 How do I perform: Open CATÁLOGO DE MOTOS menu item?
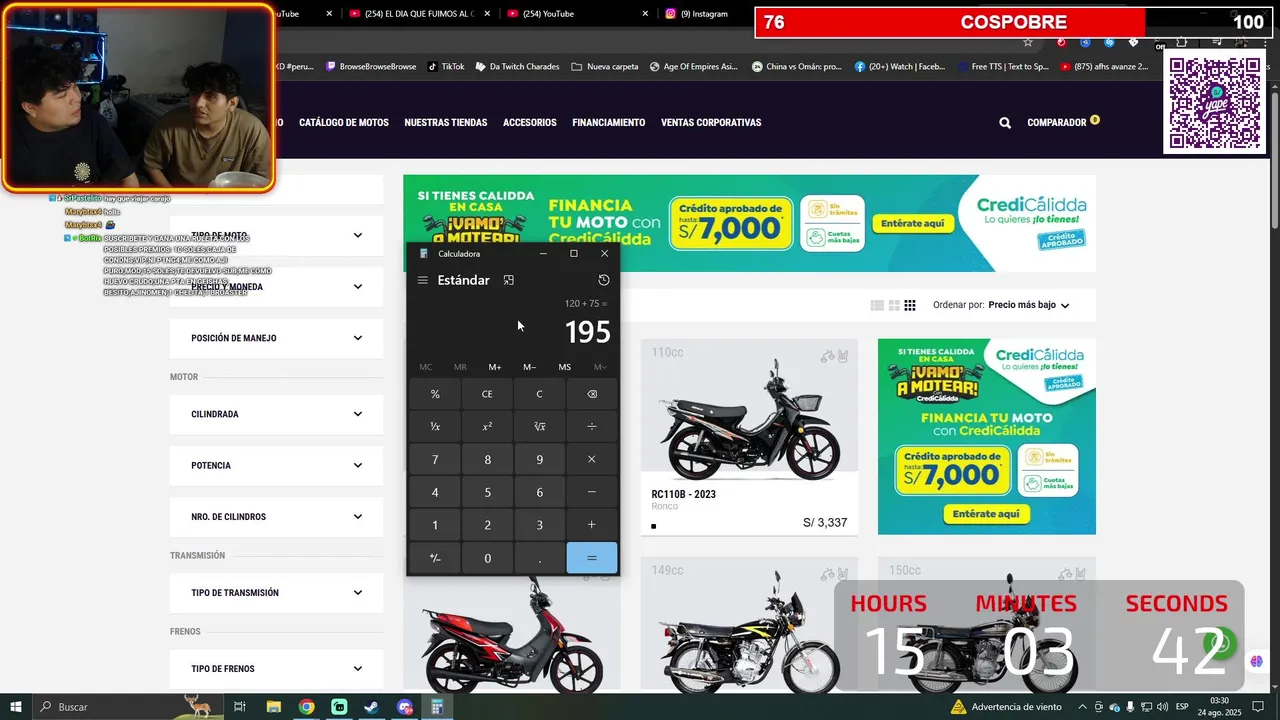coord(344,123)
